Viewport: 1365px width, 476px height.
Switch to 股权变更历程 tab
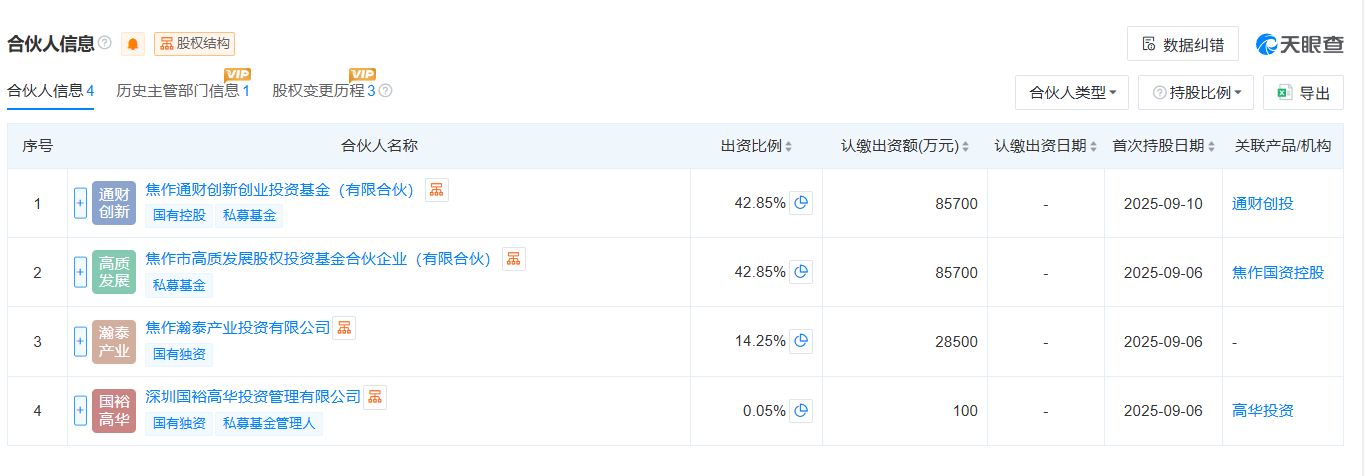point(323,91)
